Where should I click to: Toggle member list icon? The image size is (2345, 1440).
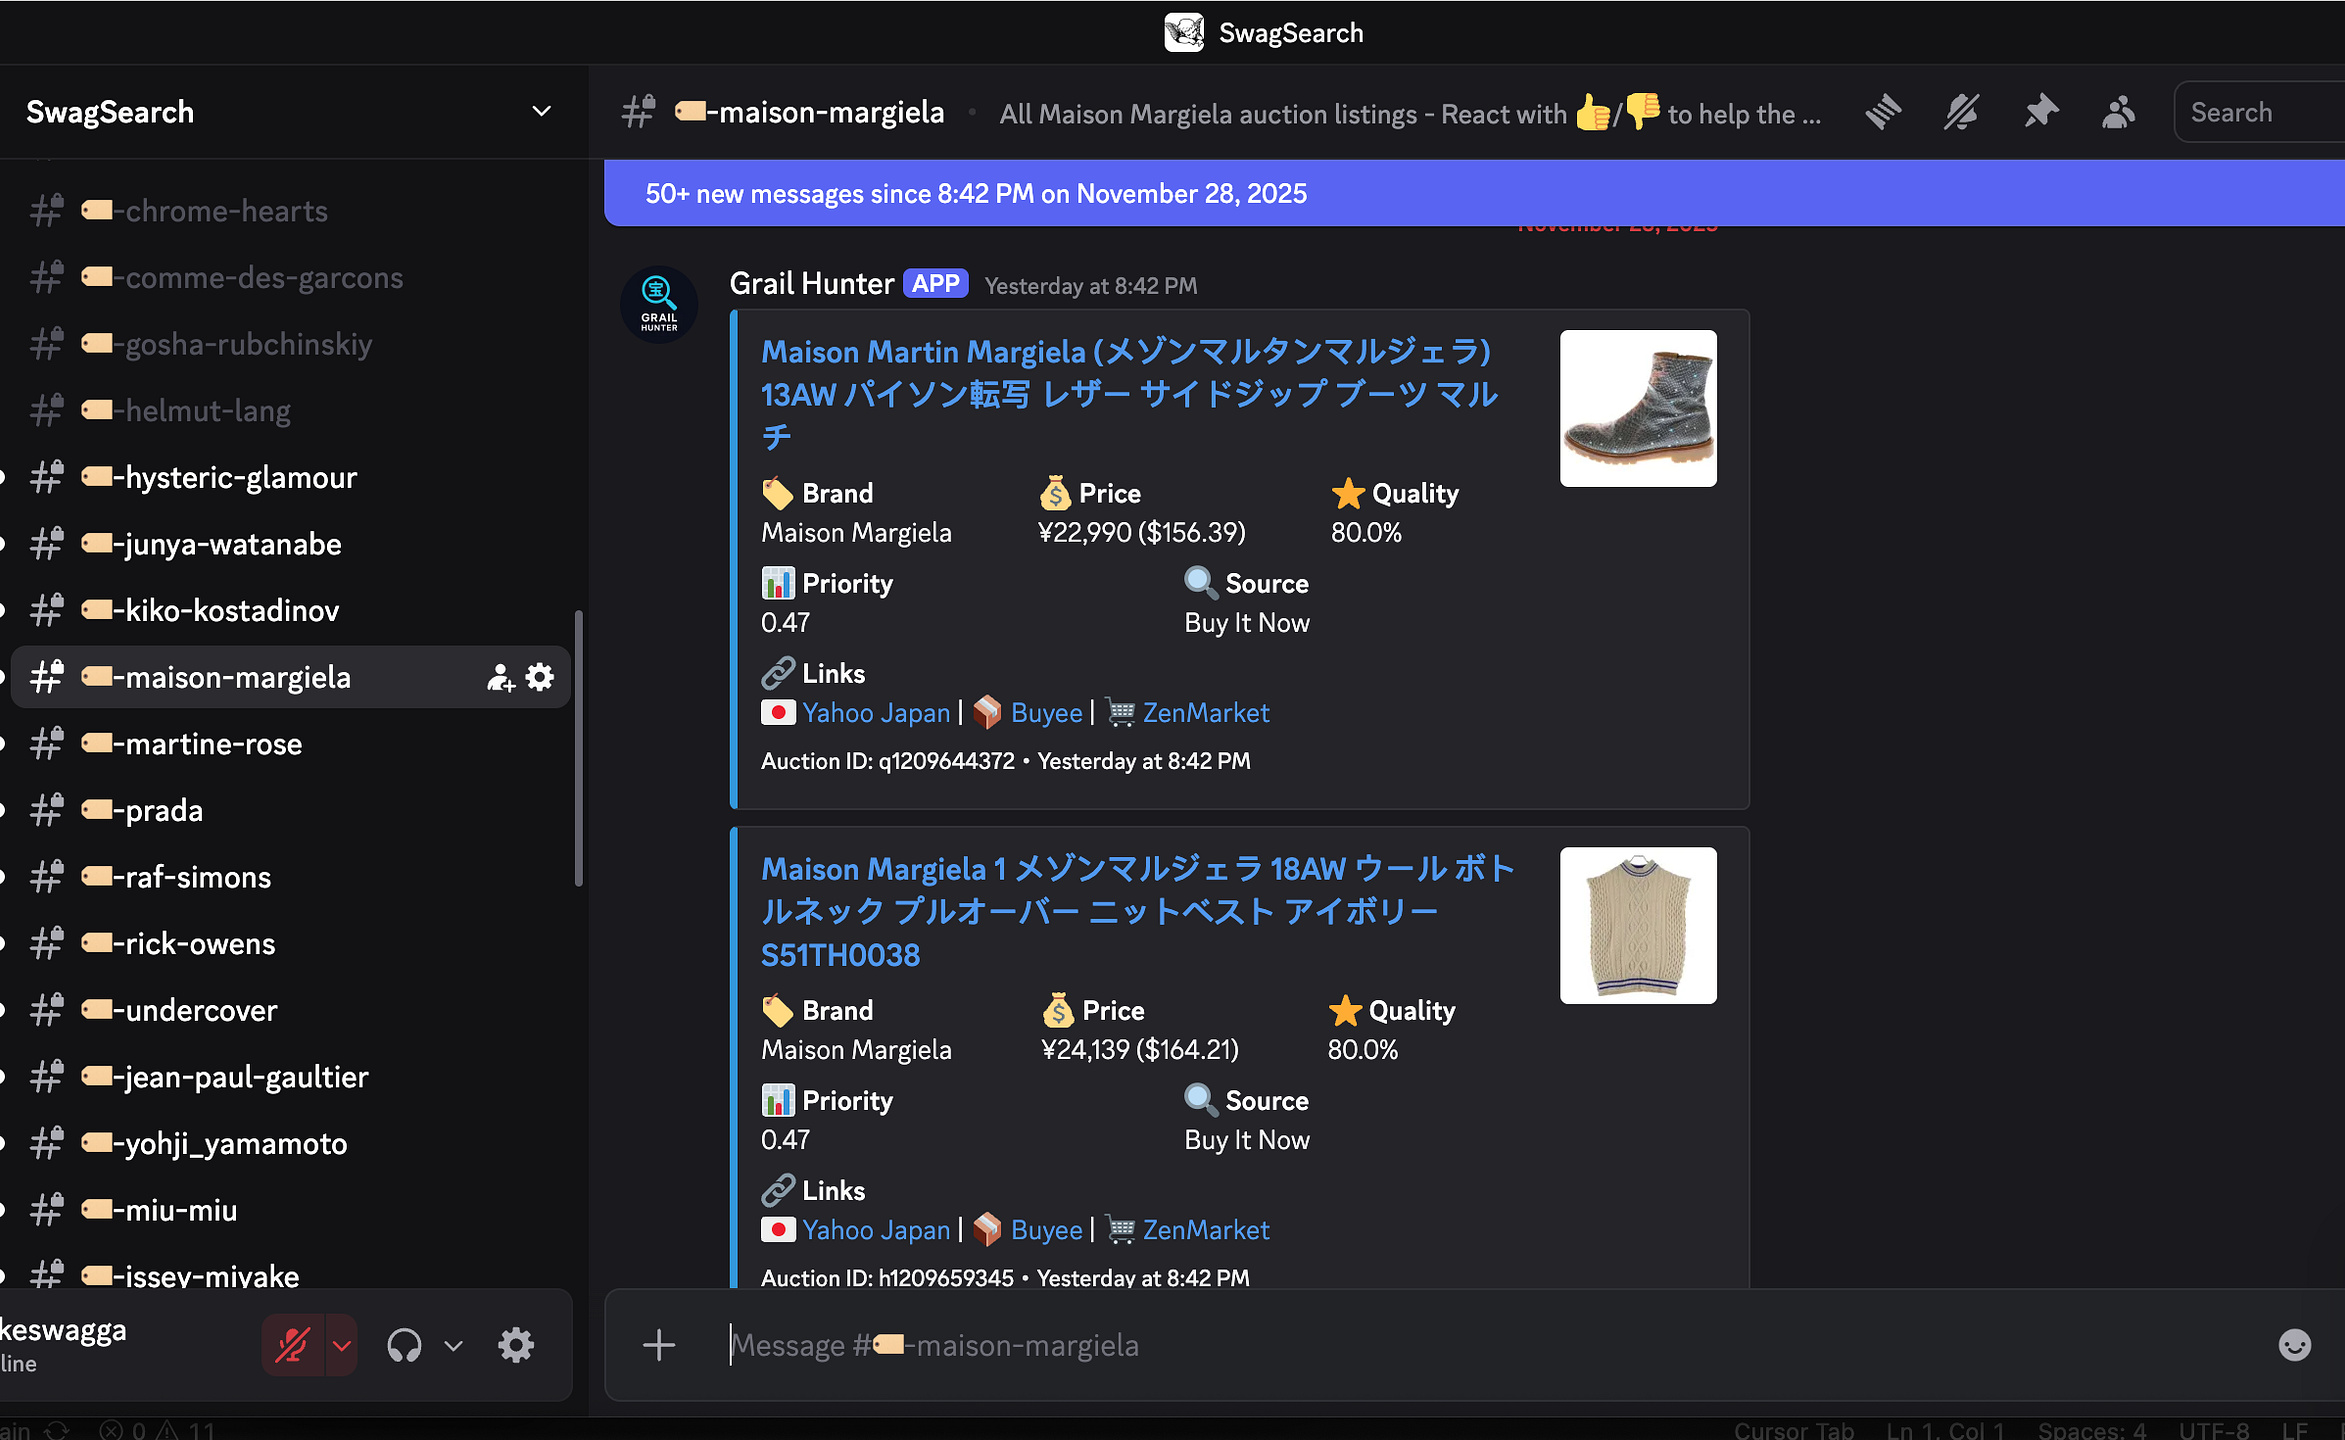pyautogui.click(x=2118, y=112)
